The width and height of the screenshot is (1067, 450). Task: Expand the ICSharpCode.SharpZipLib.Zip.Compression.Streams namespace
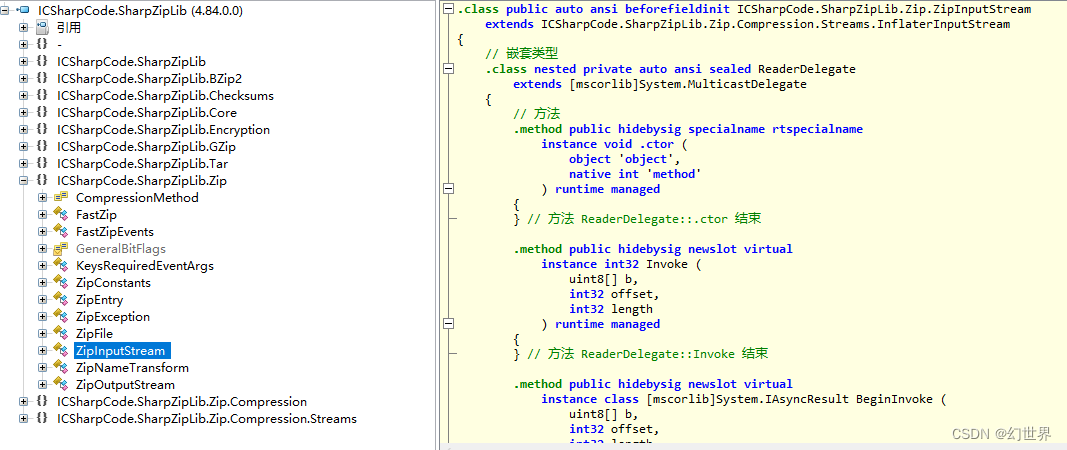point(24,419)
